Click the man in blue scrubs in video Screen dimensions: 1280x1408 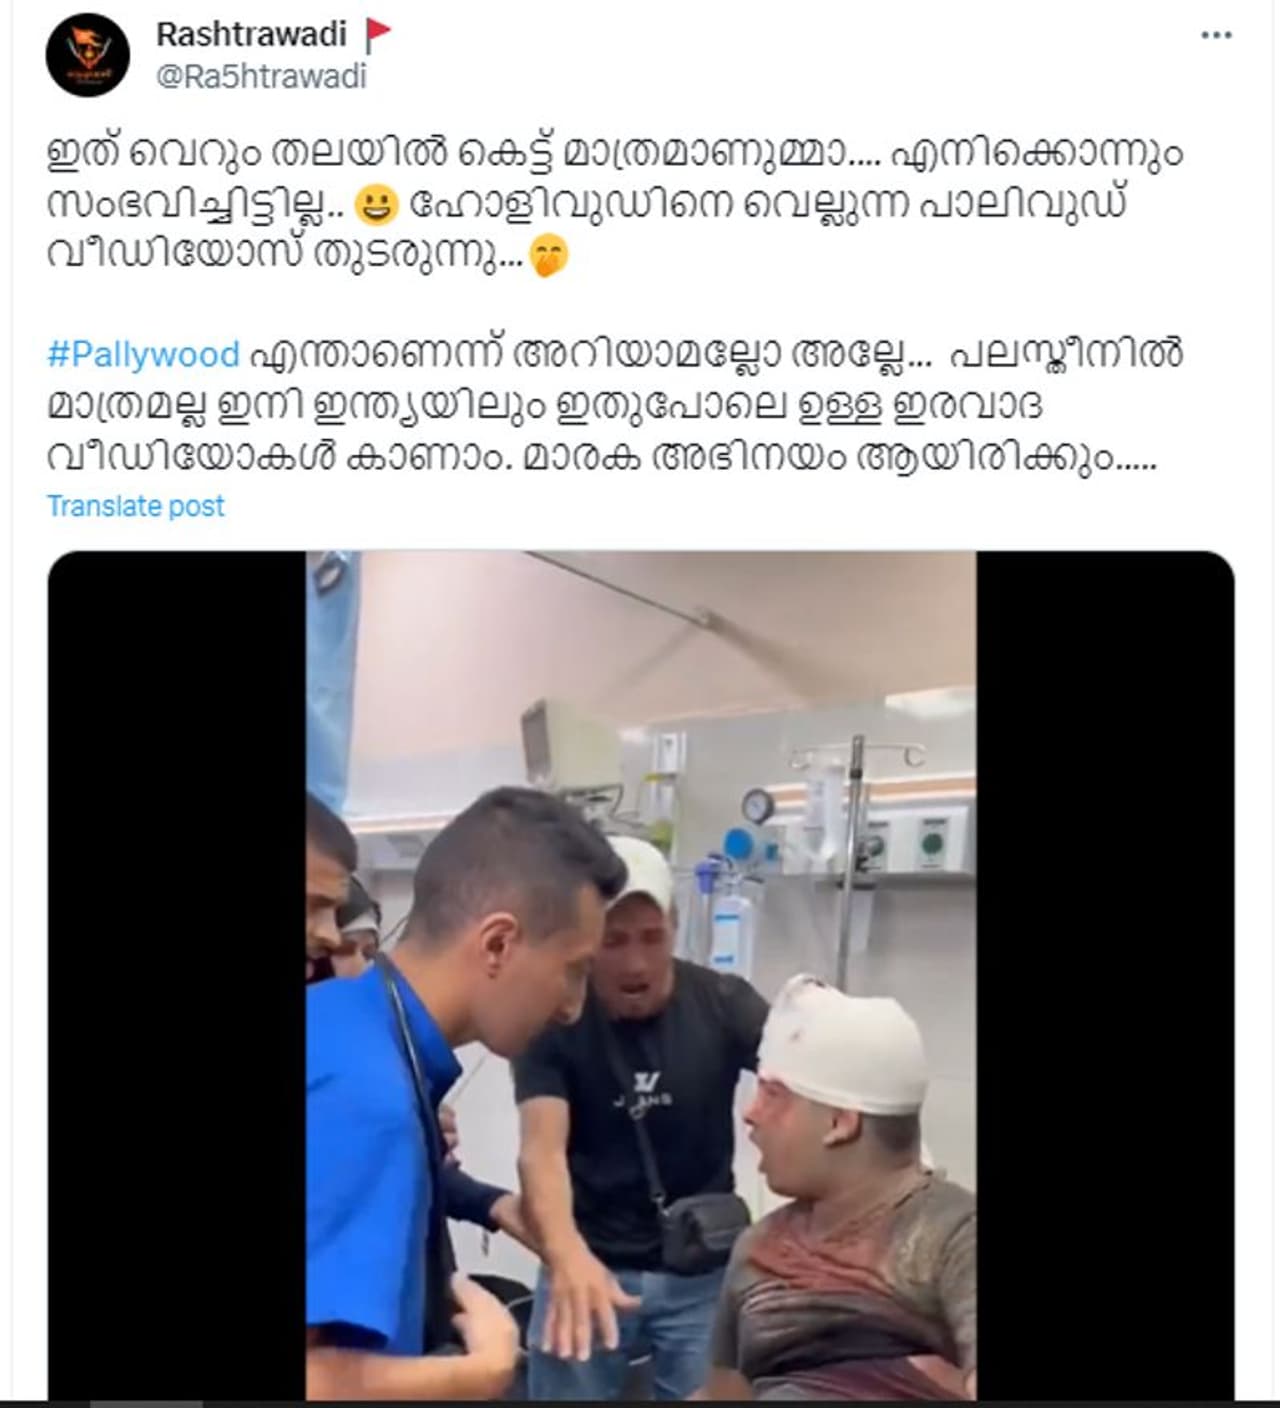coord(450,1090)
